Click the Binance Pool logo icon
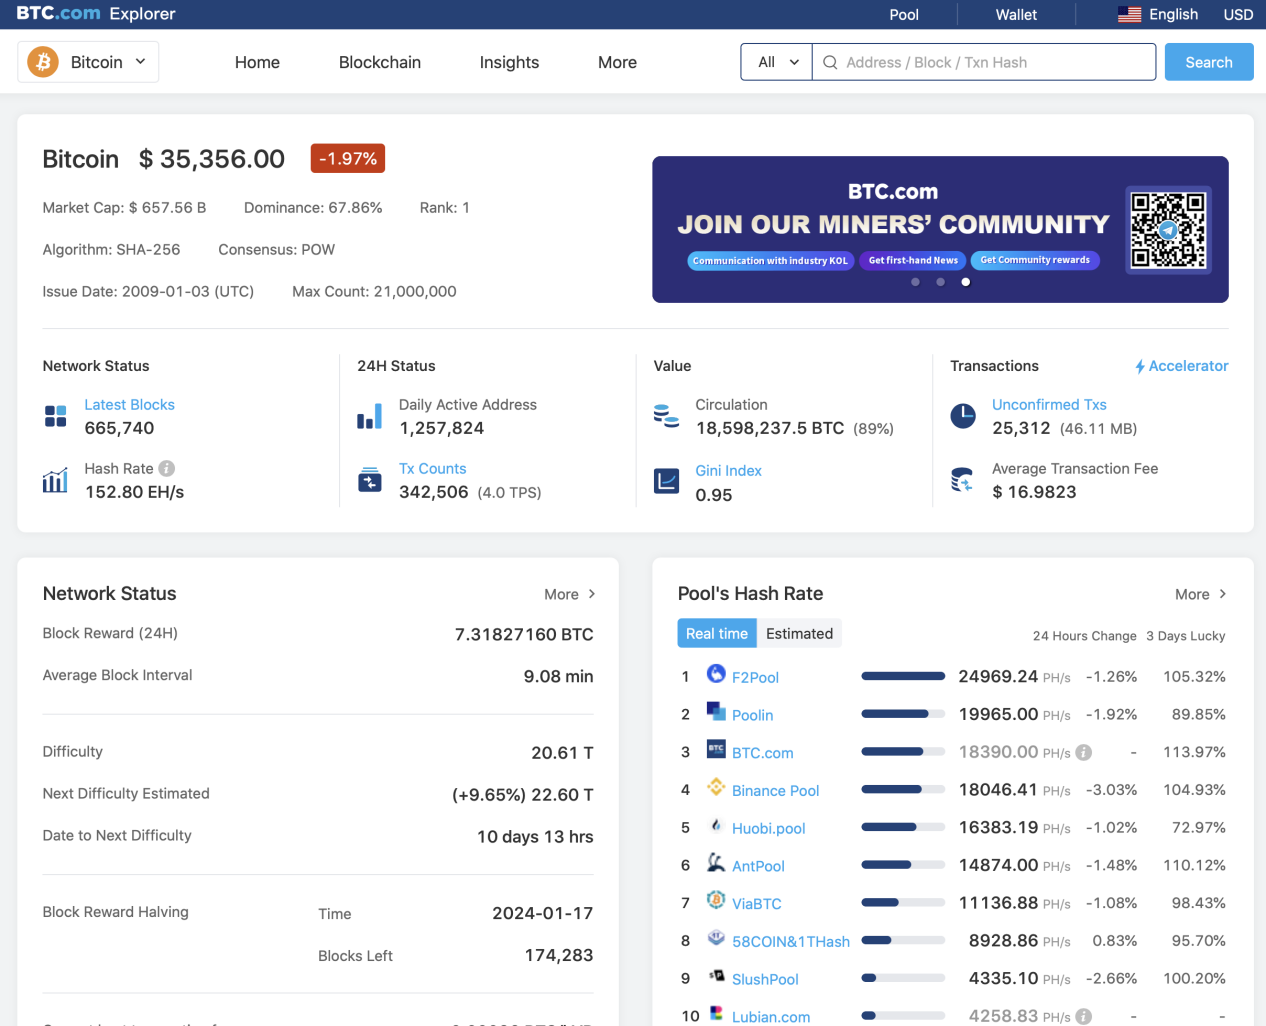The height and width of the screenshot is (1026, 1266). 716,787
